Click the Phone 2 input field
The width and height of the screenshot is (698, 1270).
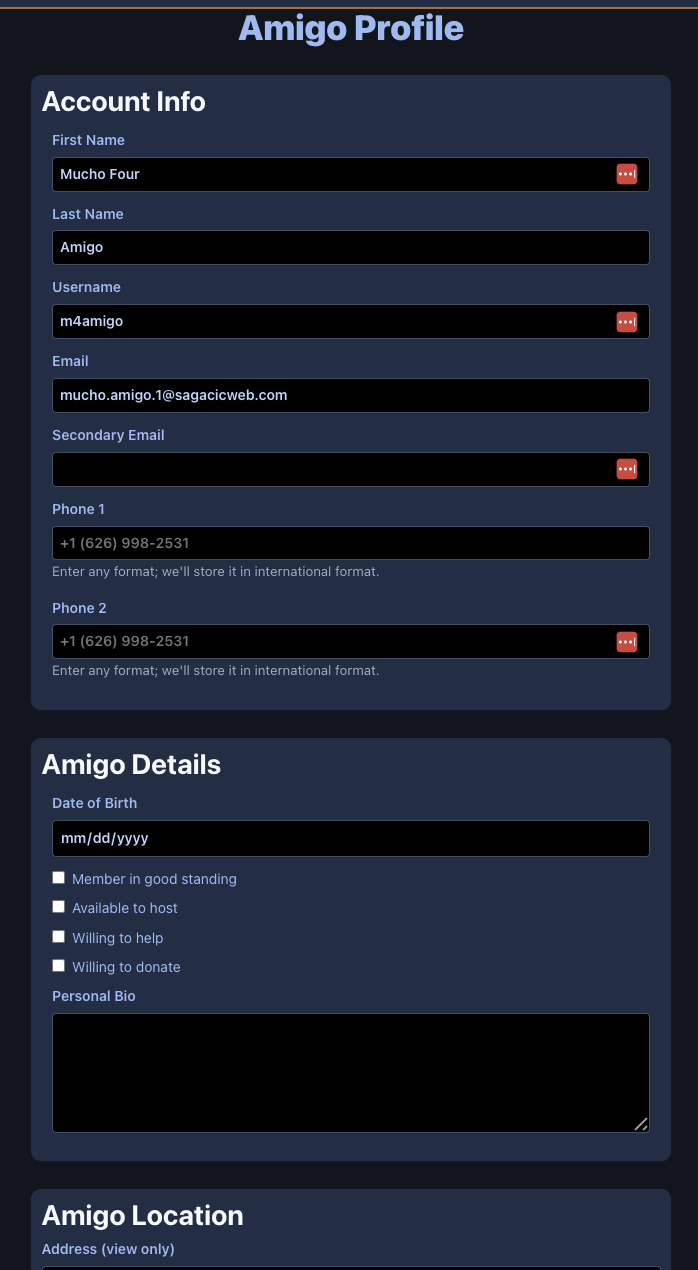tap(300, 641)
